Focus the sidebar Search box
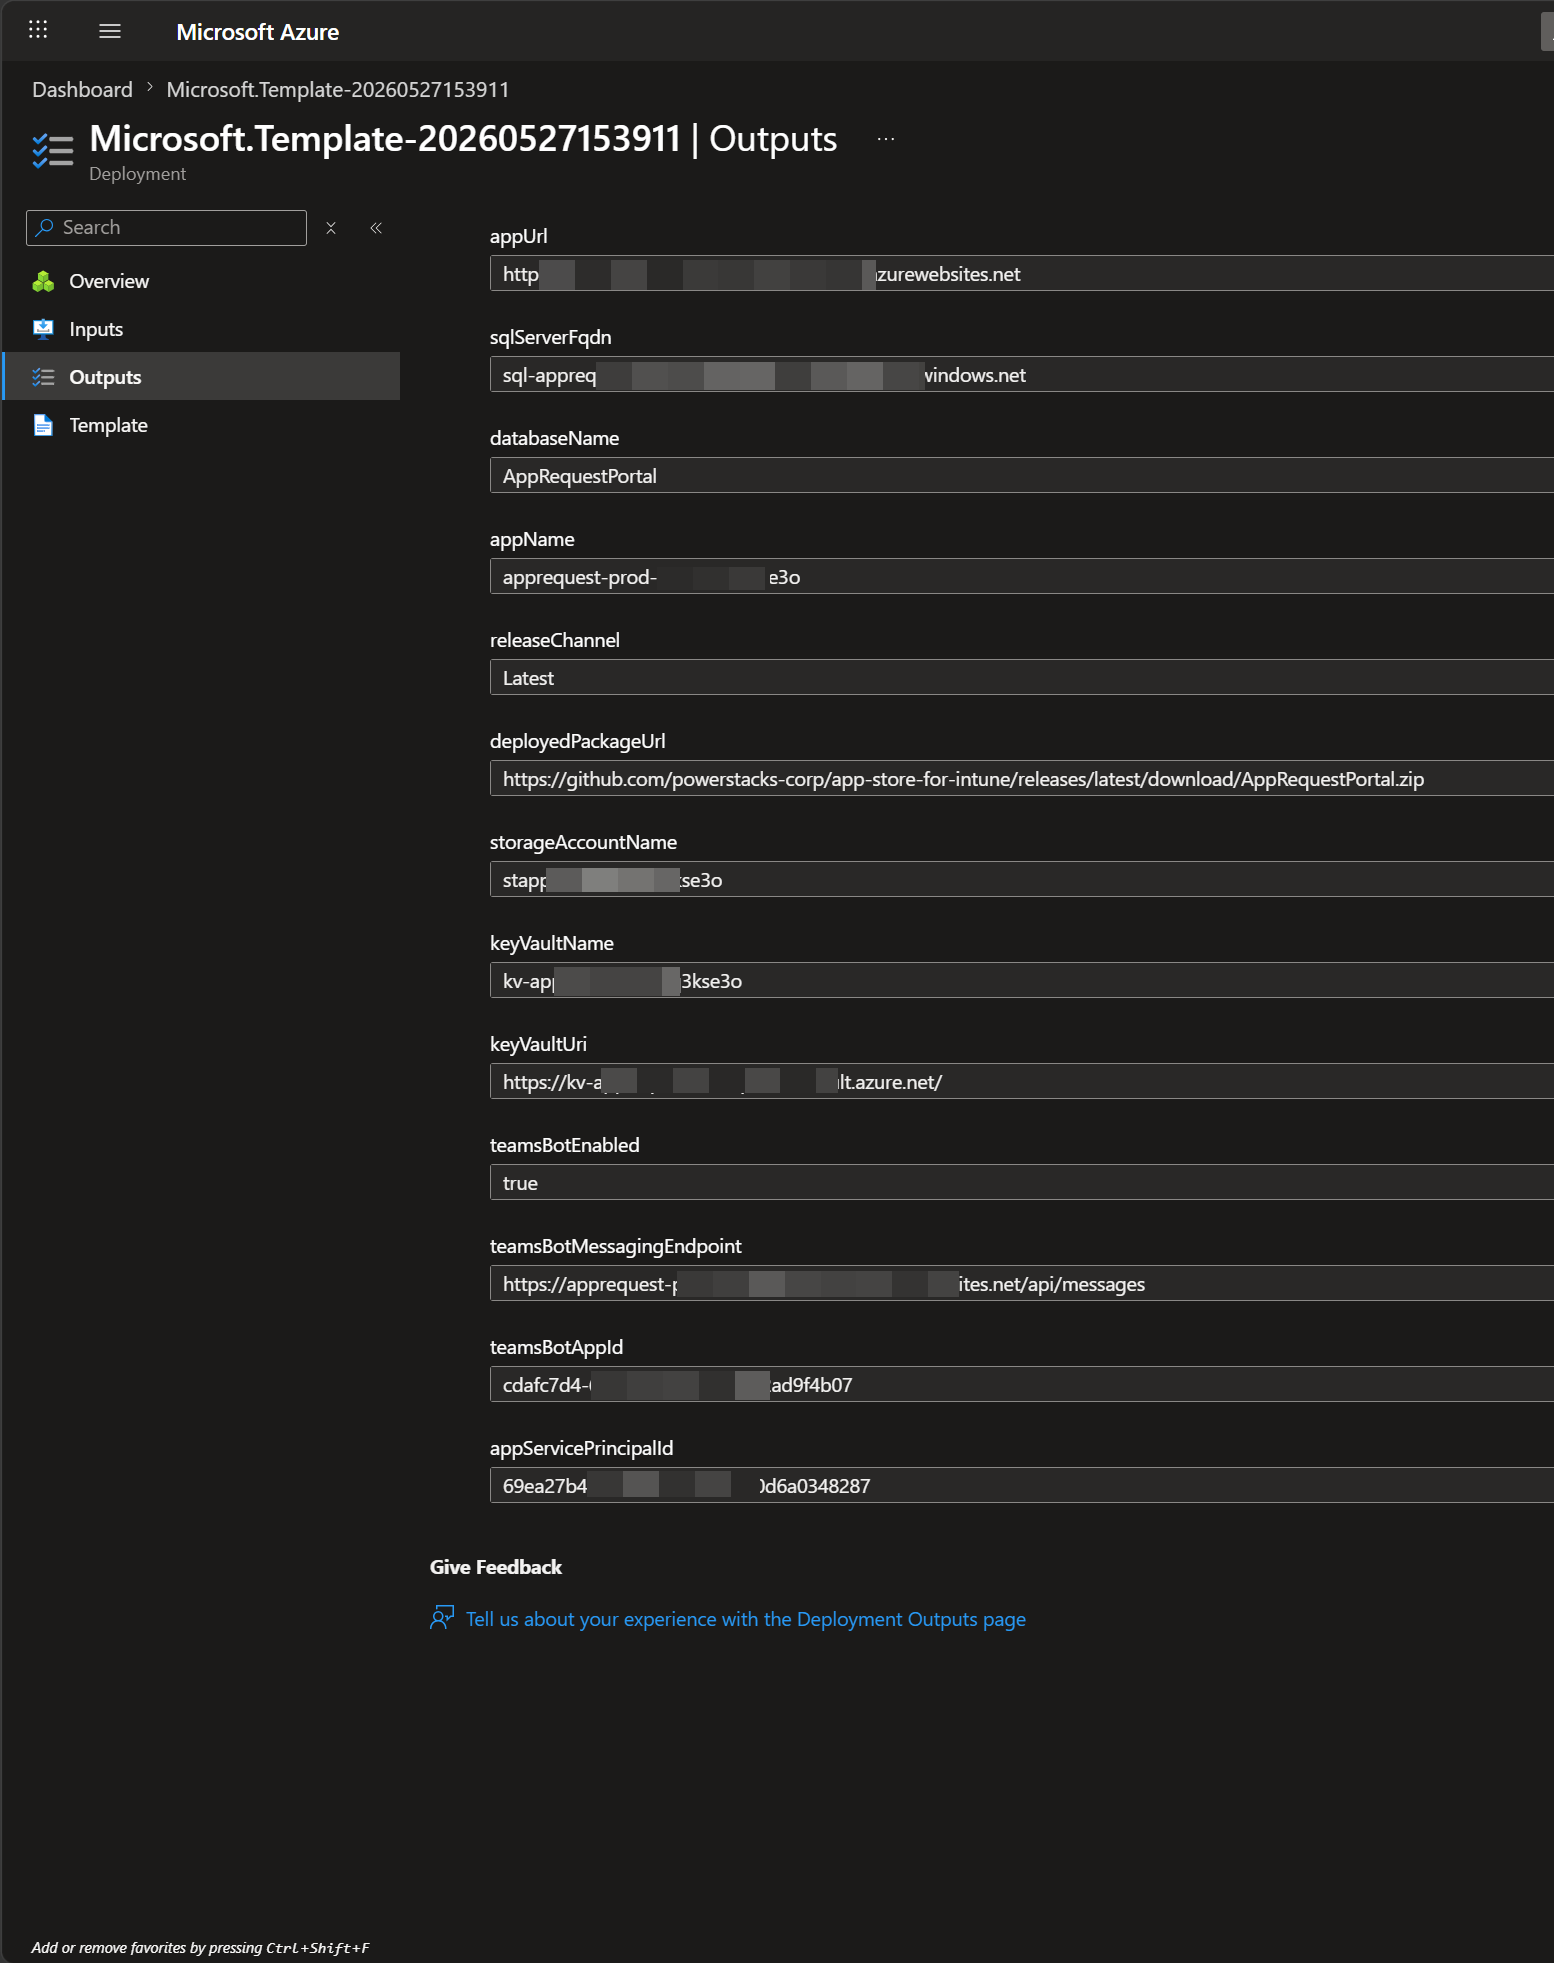This screenshot has width=1554, height=1963. [x=166, y=228]
